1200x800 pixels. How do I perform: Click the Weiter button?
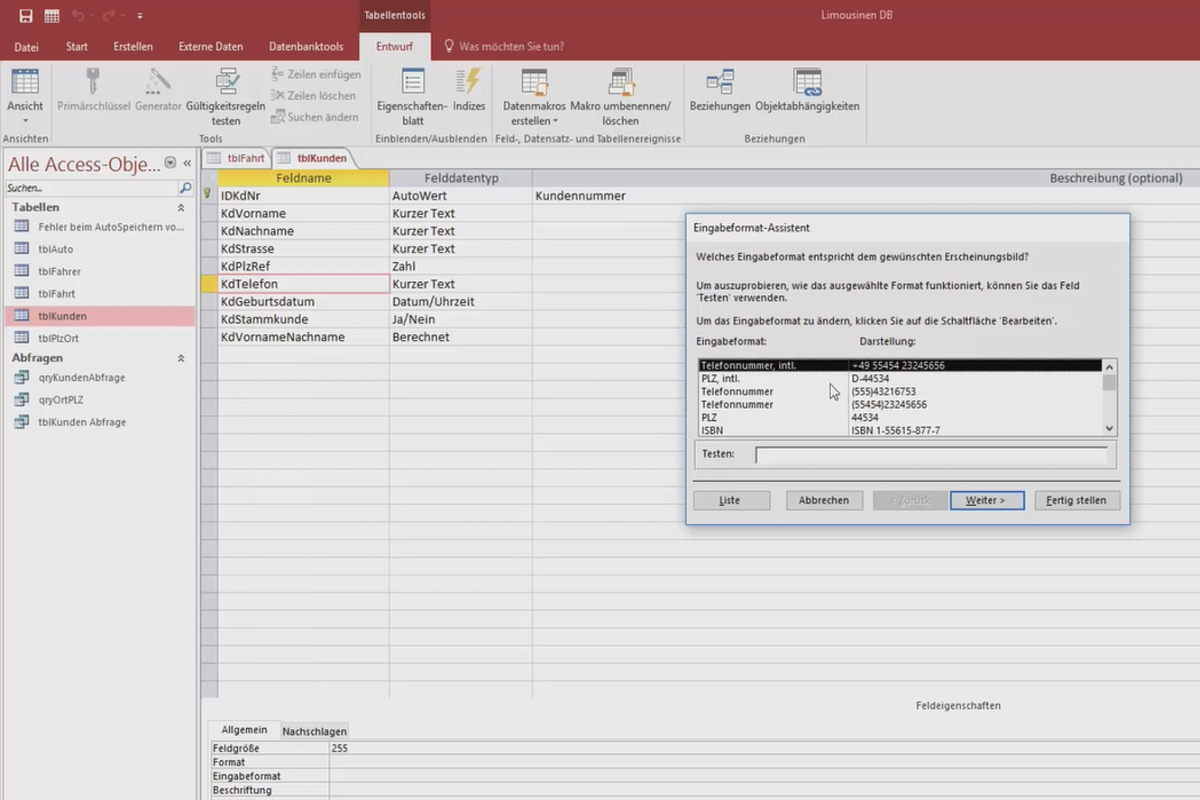point(986,500)
